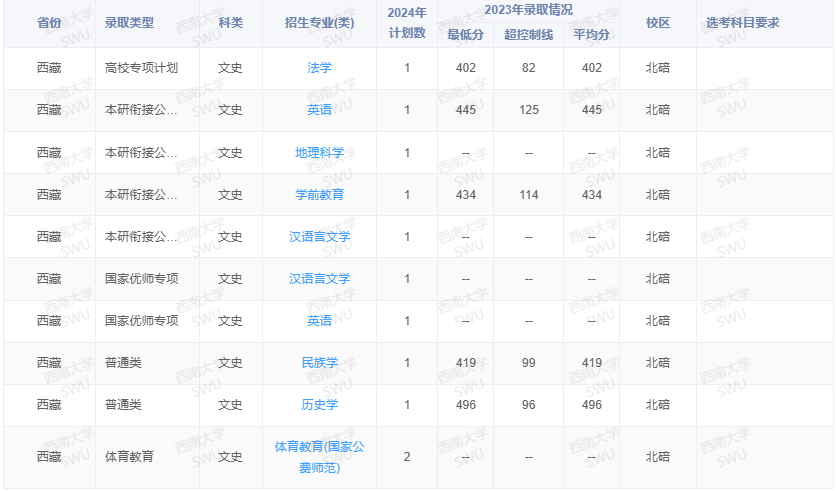Select the 超控制线 value 99 in 民族学 row
The image size is (836, 491).
[528, 363]
